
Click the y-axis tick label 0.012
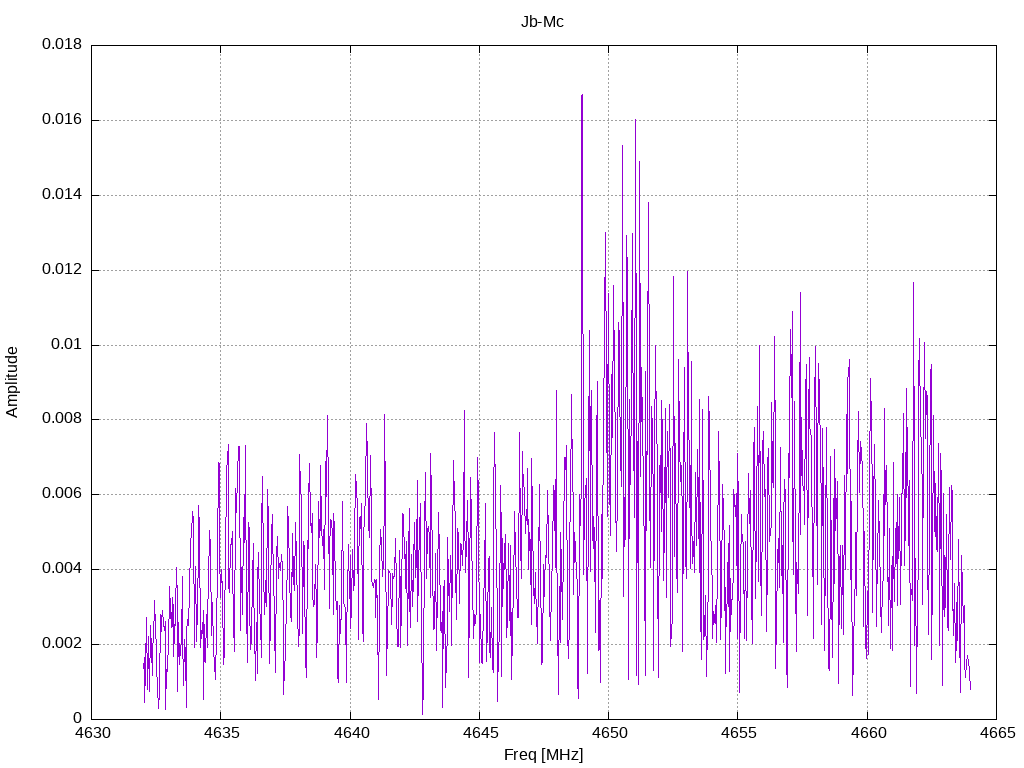pos(62,269)
